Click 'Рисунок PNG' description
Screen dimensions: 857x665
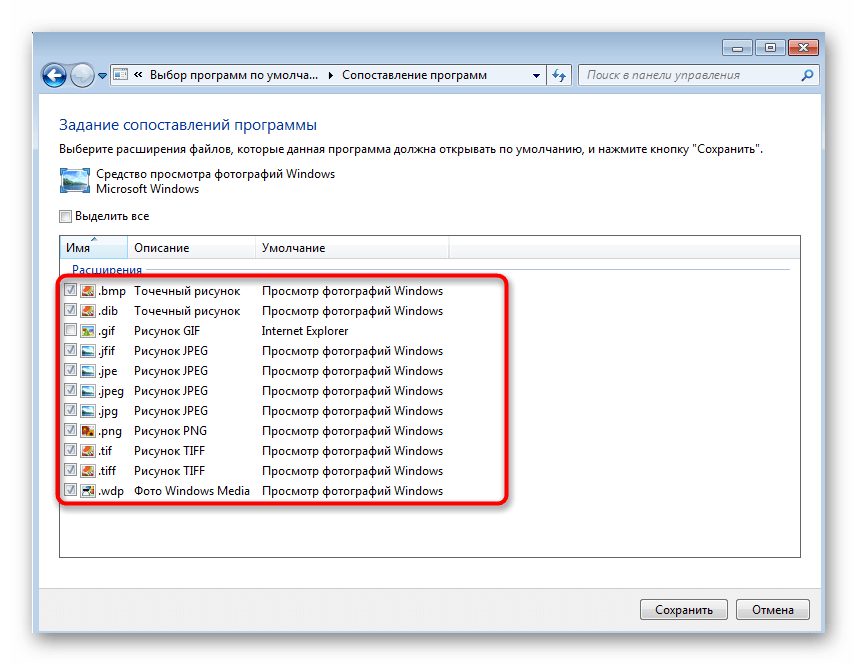(170, 431)
